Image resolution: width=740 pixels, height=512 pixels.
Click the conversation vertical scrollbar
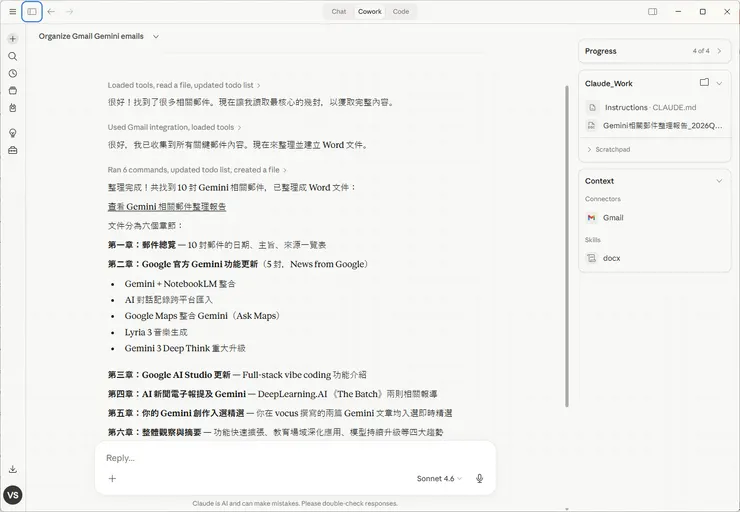tap(567, 245)
